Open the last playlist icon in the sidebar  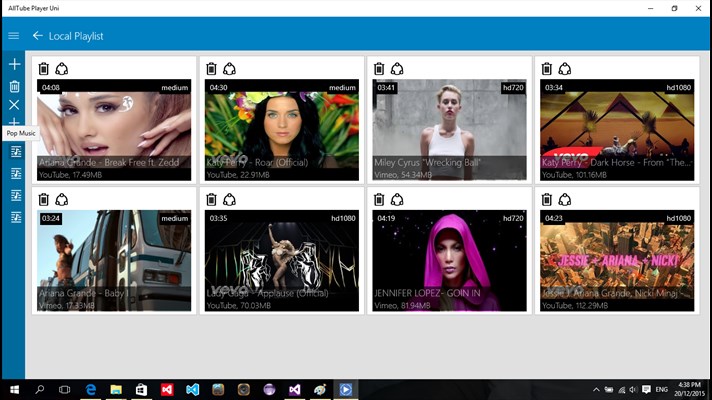tap(16, 217)
